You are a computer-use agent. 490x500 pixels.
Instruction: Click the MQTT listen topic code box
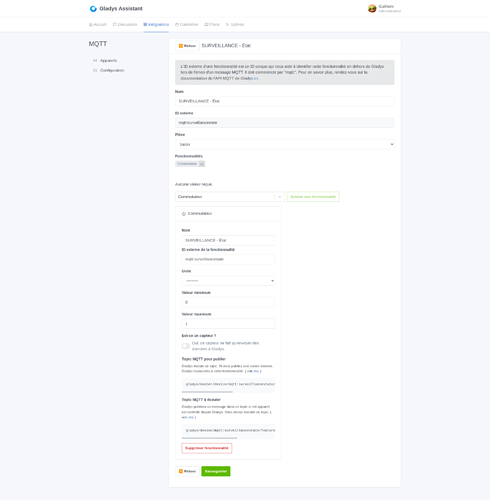[x=228, y=430]
